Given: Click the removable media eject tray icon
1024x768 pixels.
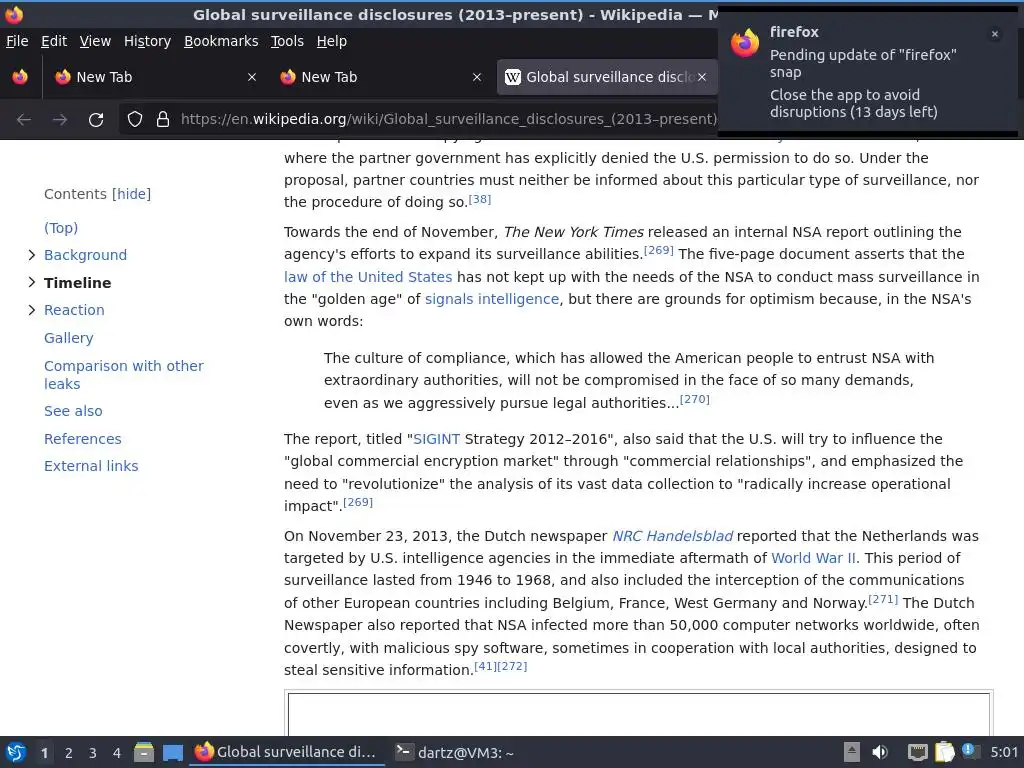Looking at the screenshot, I should [x=852, y=752].
